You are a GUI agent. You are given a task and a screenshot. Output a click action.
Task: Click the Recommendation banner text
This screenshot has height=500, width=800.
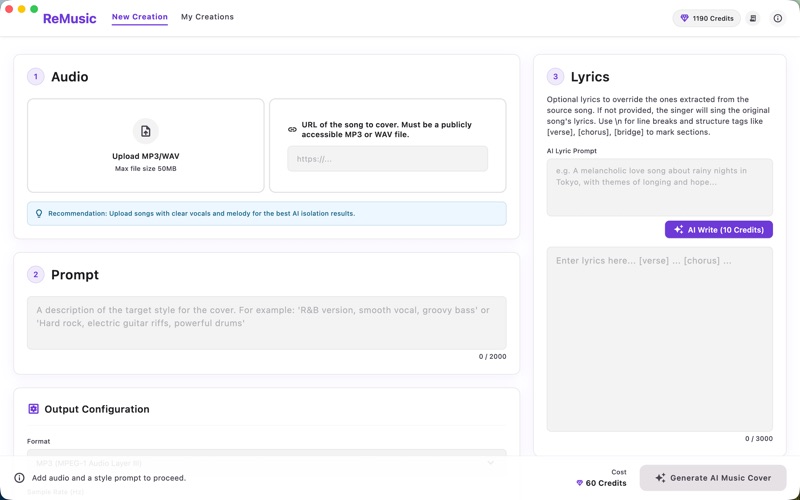click(x=202, y=213)
